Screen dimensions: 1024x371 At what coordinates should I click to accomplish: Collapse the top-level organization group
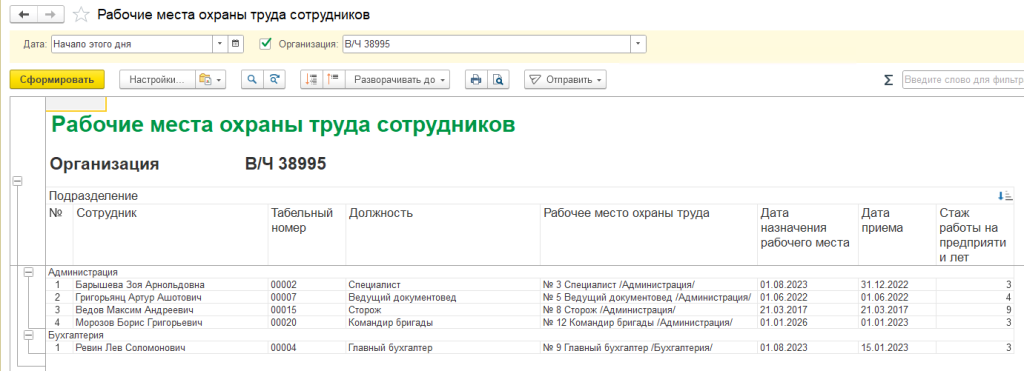pyautogui.click(x=17, y=181)
